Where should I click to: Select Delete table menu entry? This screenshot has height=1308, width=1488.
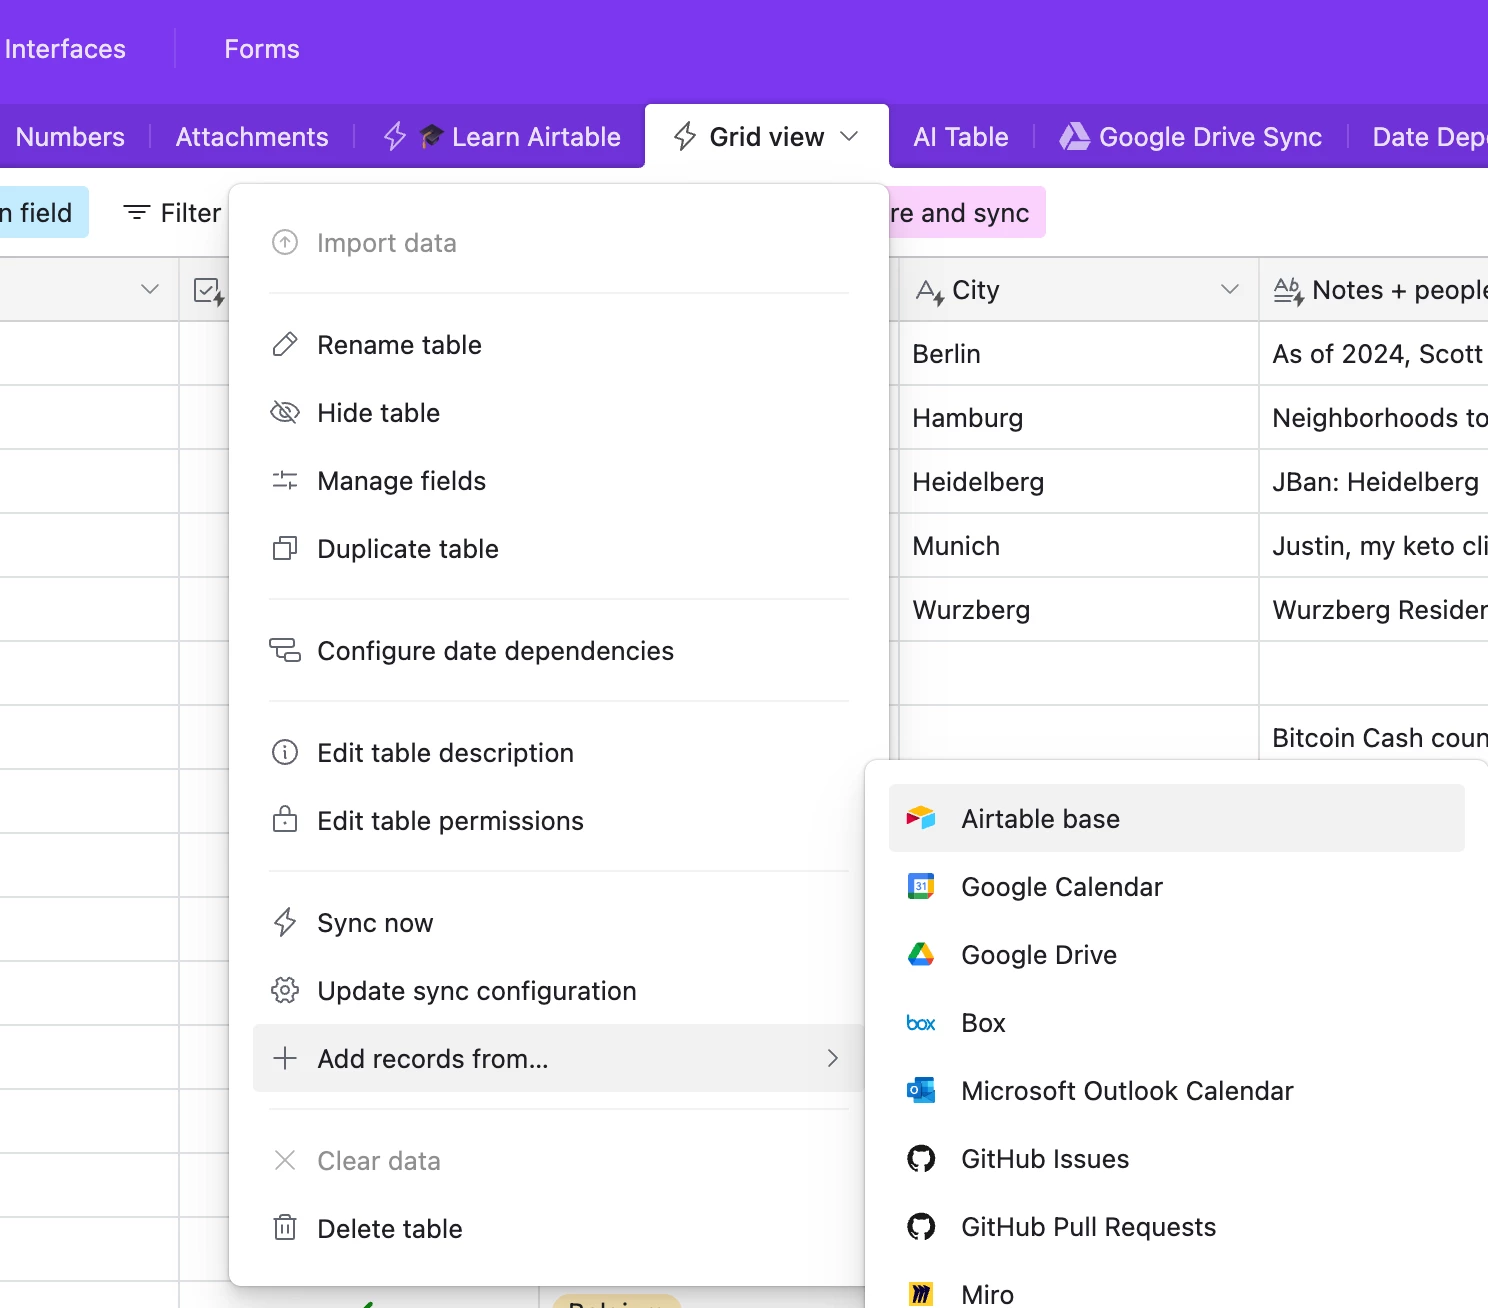[x=559, y=1228]
